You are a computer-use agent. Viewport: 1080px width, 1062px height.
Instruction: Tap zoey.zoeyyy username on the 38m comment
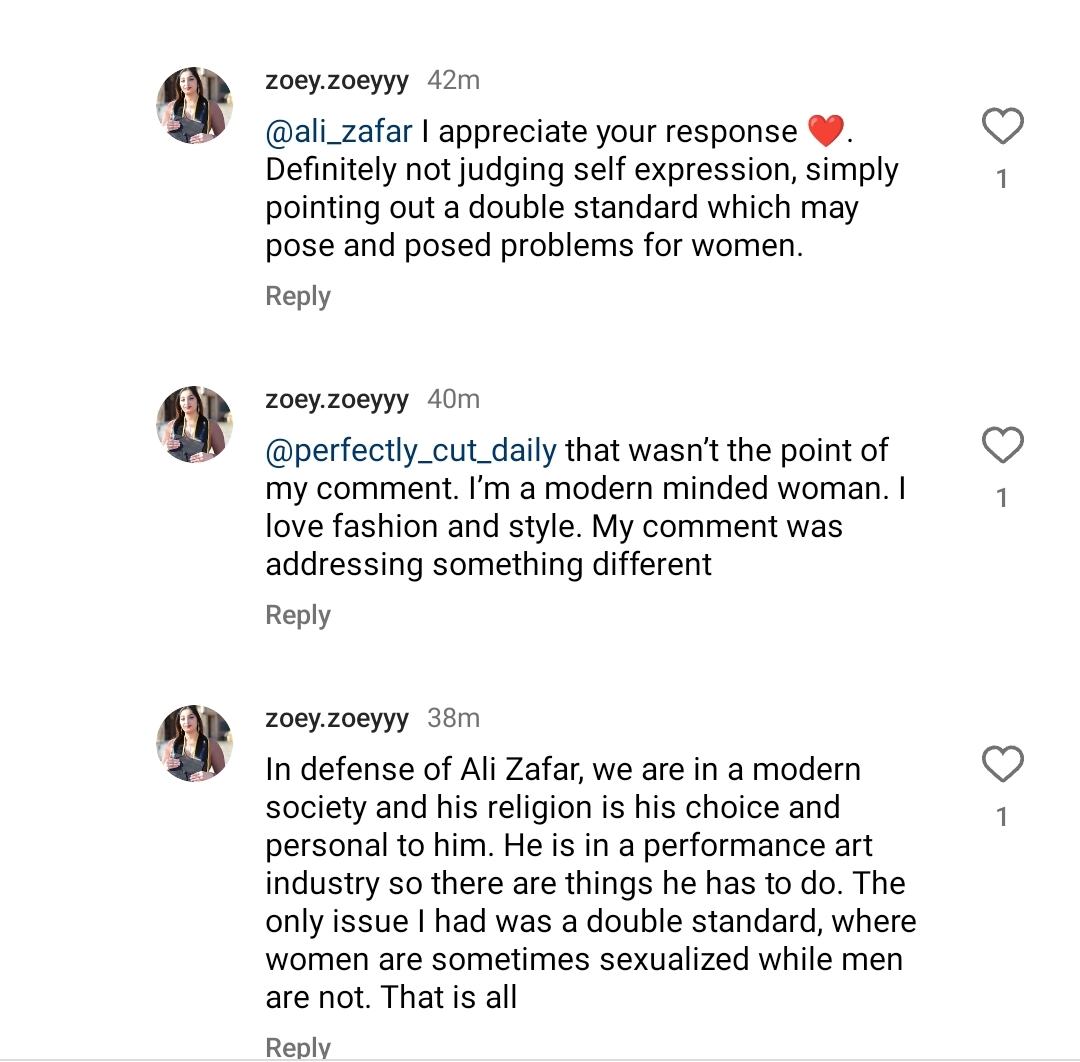click(x=337, y=718)
